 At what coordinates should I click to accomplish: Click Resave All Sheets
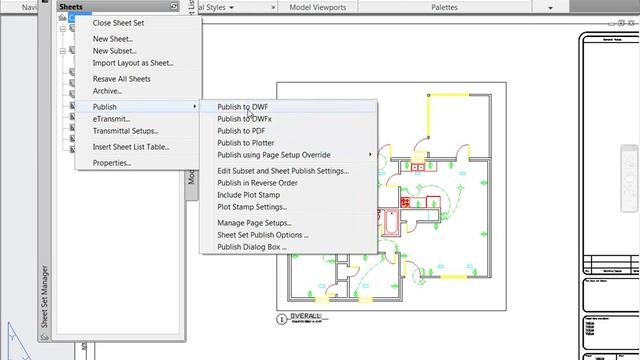coord(122,79)
